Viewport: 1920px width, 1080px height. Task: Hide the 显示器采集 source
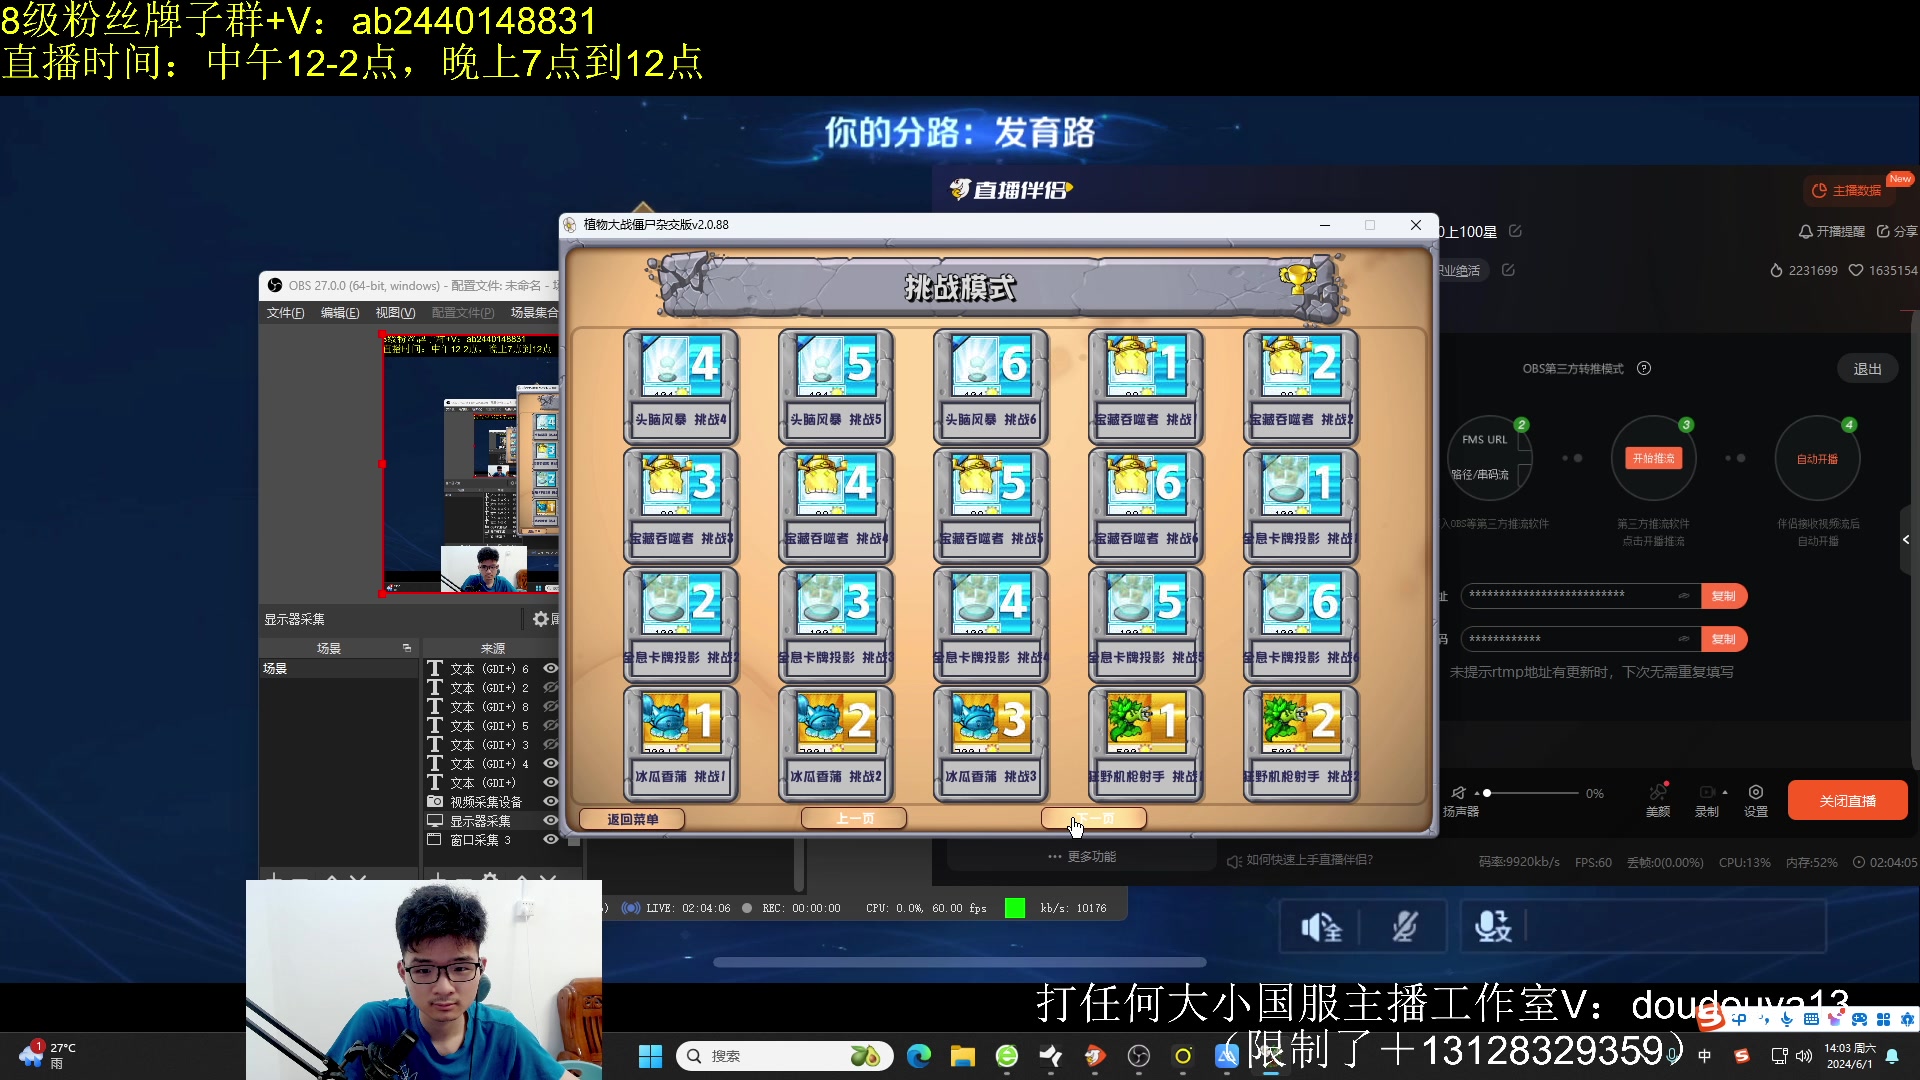tap(550, 820)
